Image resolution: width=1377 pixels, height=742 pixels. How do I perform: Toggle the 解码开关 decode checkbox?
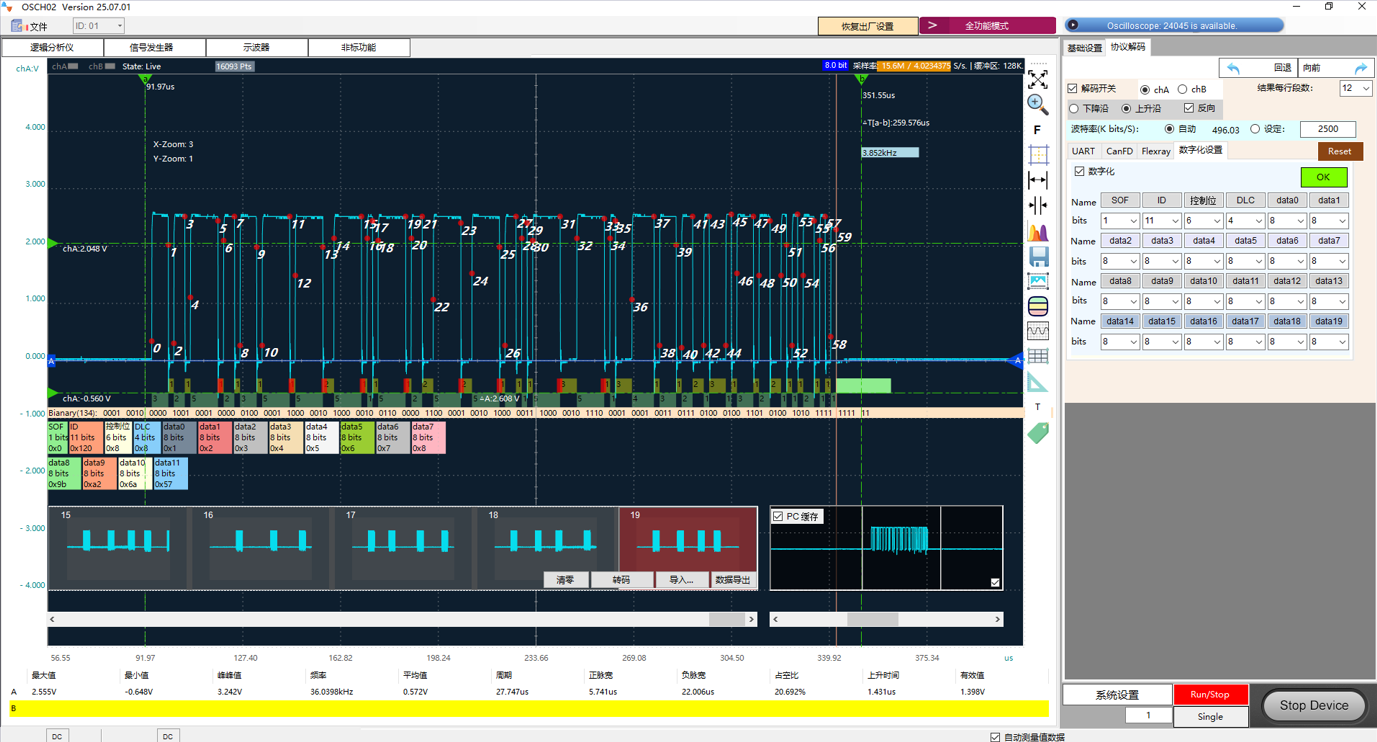[1073, 89]
